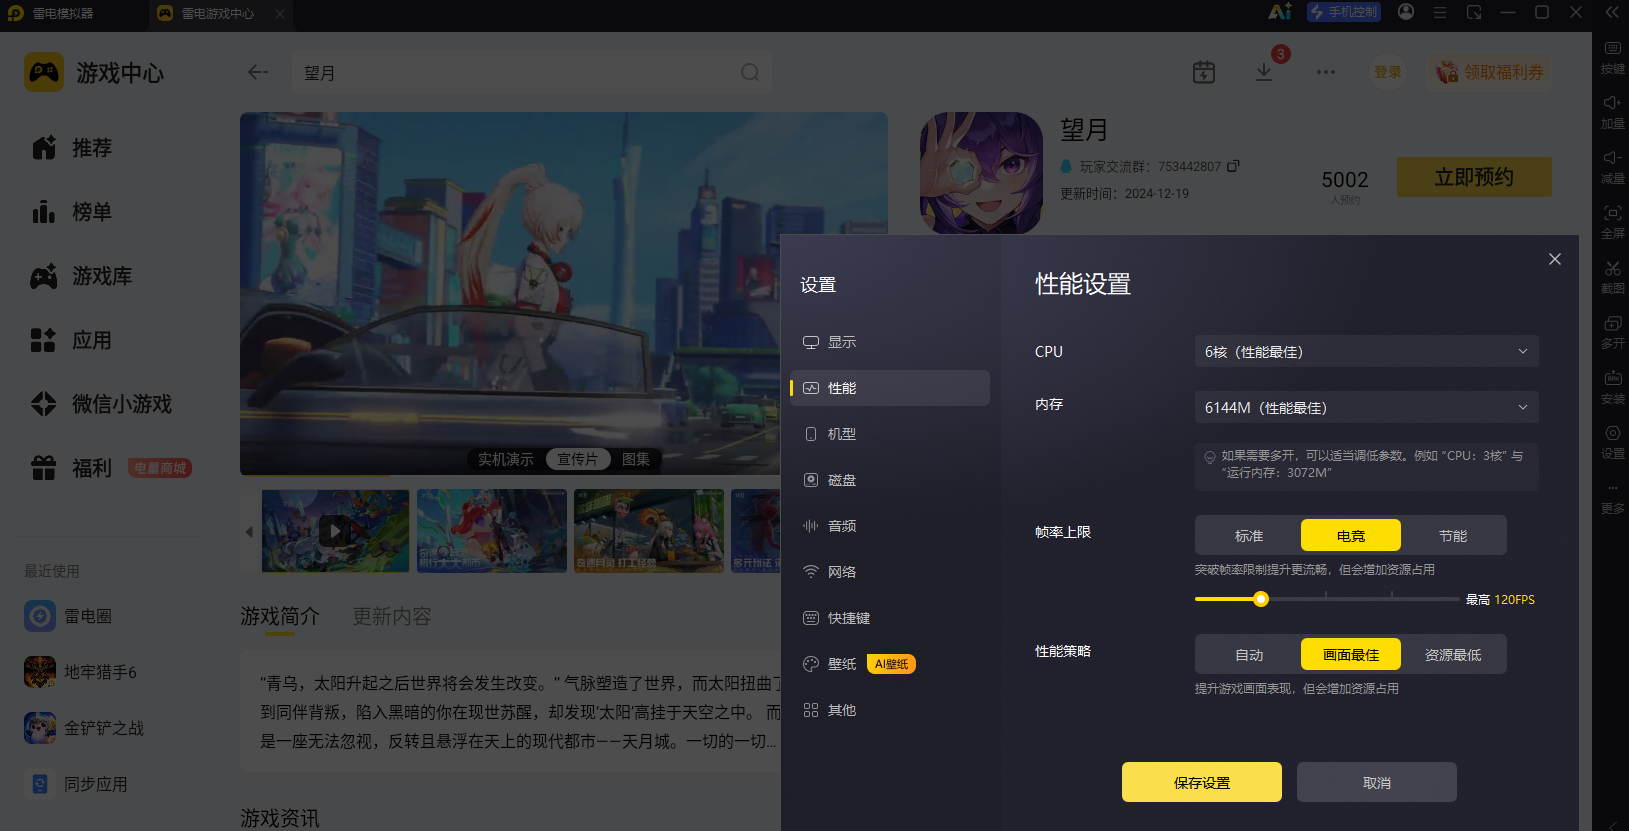Click the 立即预约 reserve button
Image resolution: width=1629 pixels, height=831 pixels.
point(1474,177)
